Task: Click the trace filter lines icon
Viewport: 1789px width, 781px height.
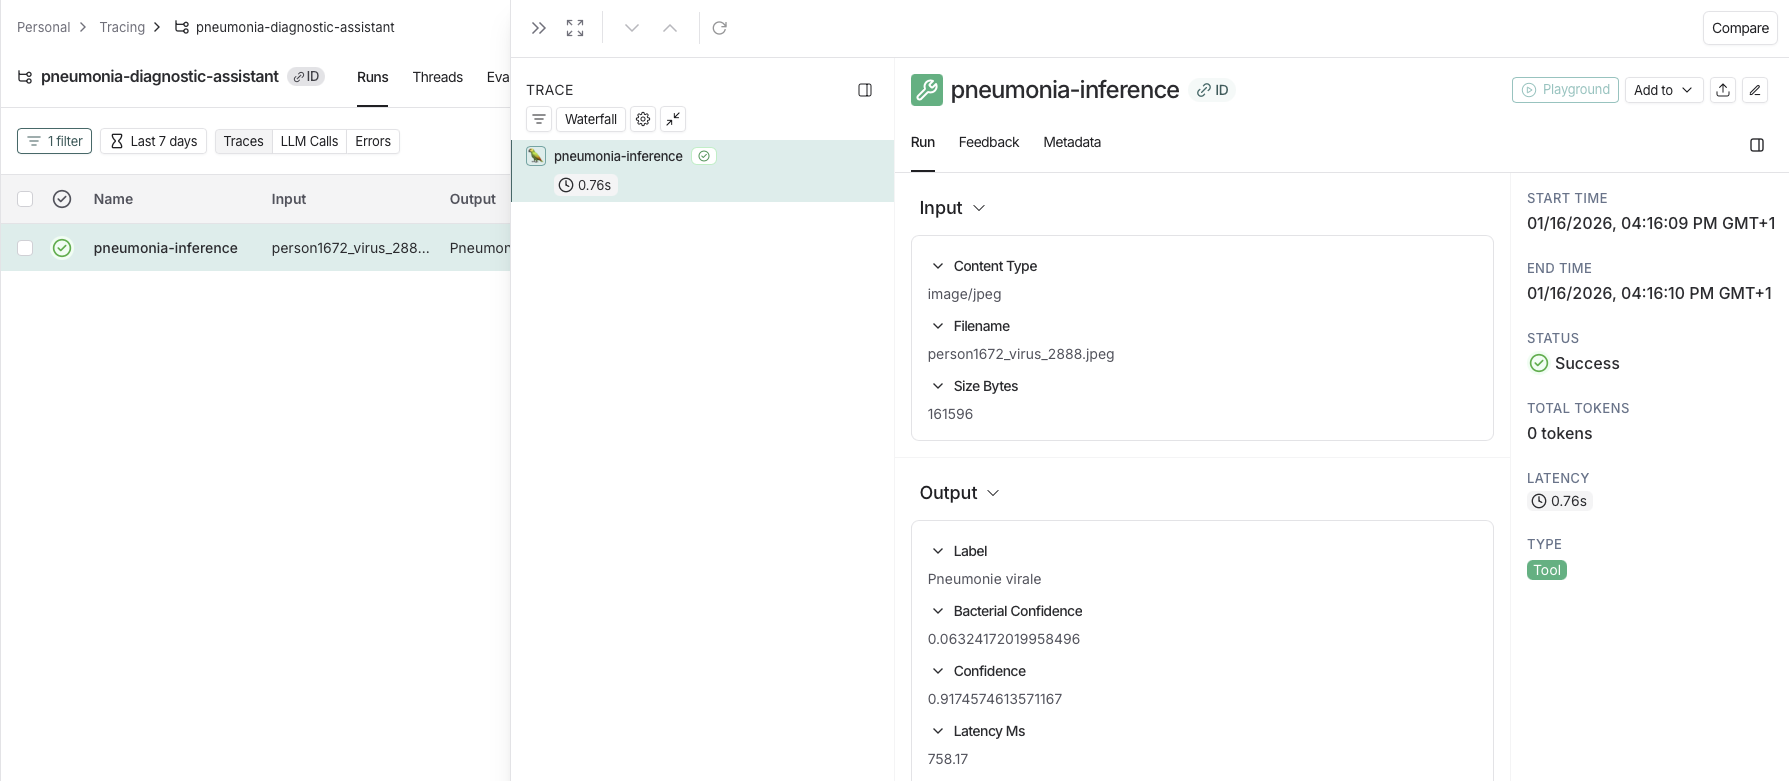Action: (539, 119)
